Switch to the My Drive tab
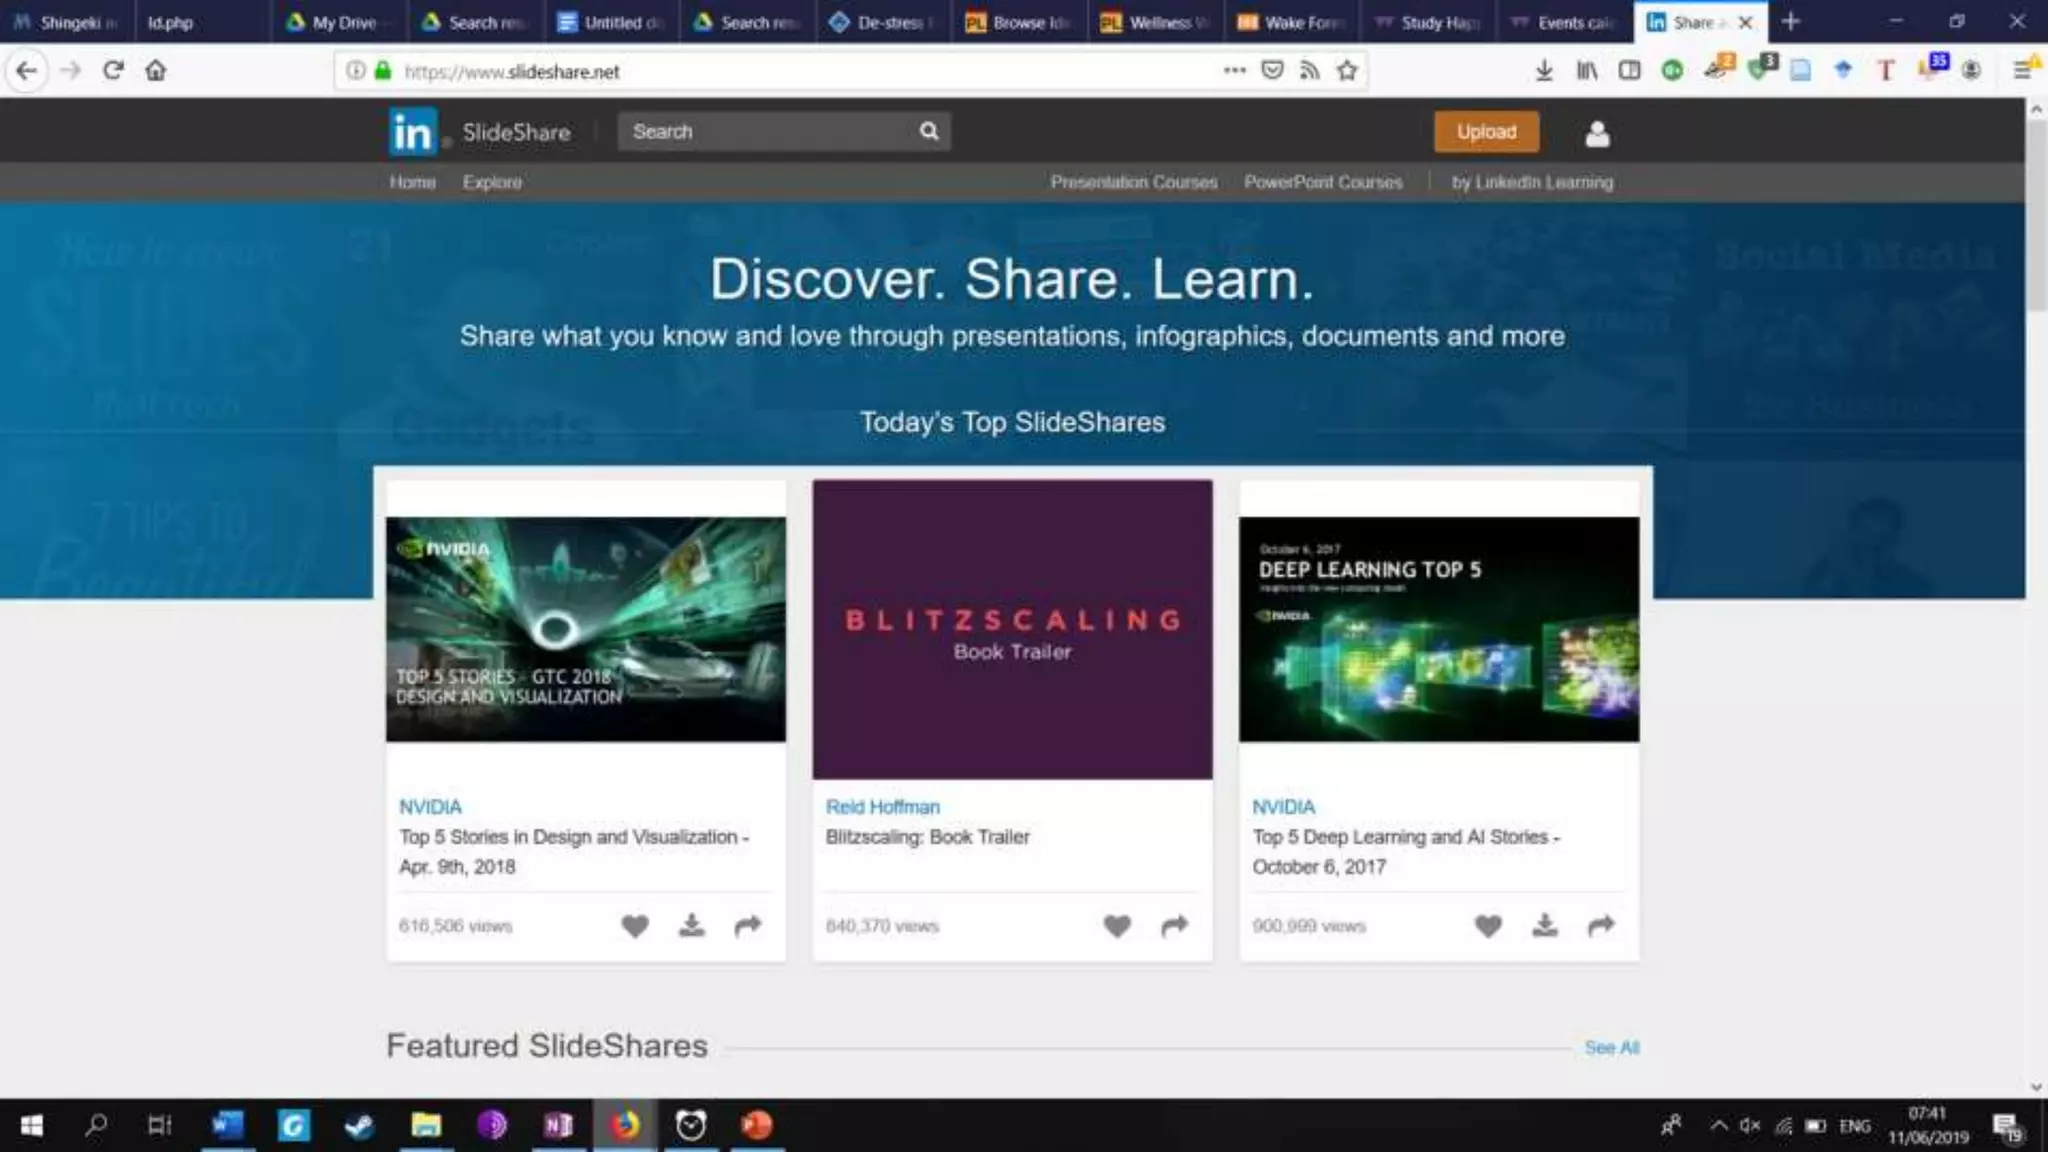 334,22
